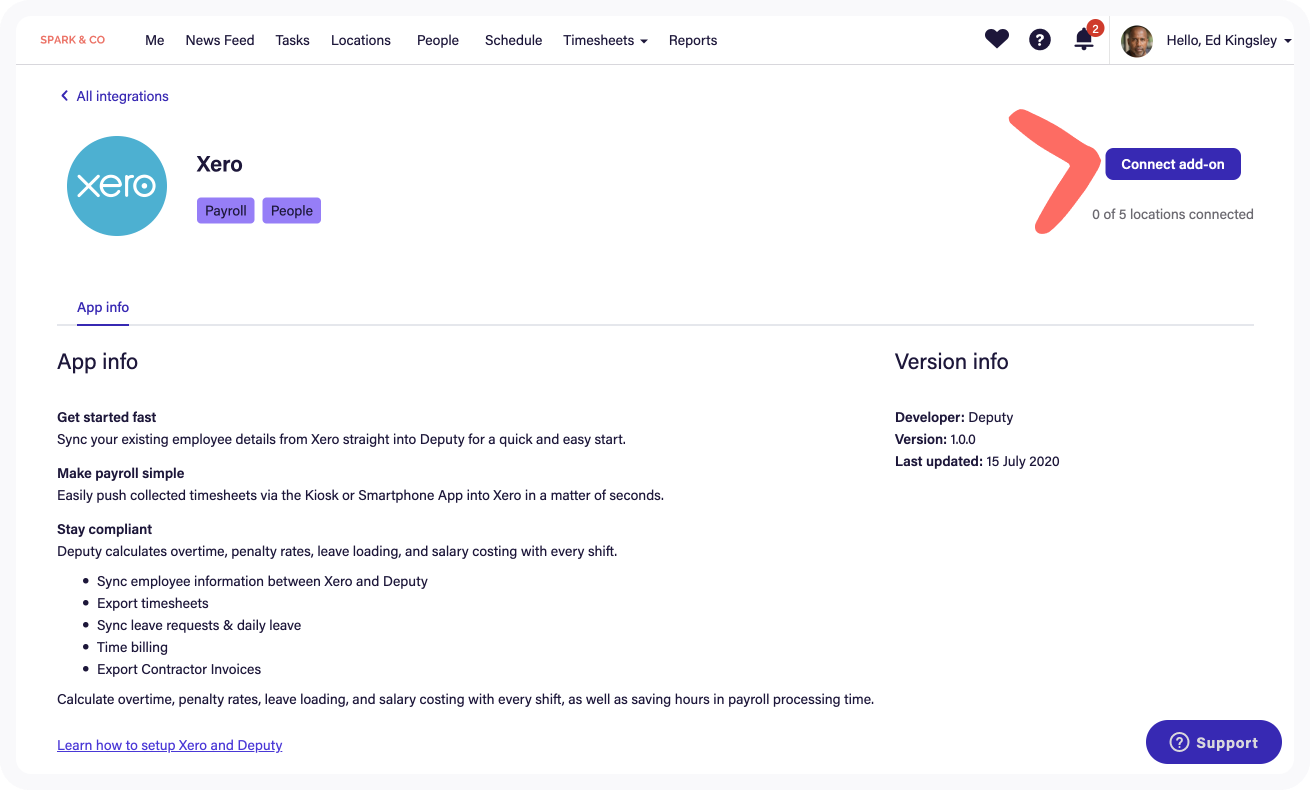Open the notifications bell

point(1084,40)
